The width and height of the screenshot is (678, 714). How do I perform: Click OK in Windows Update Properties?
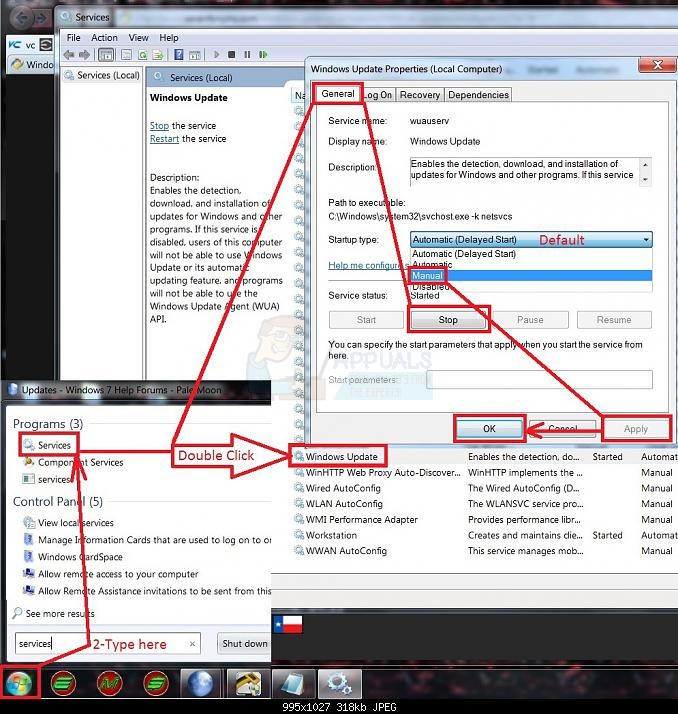click(x=489, y=428)
